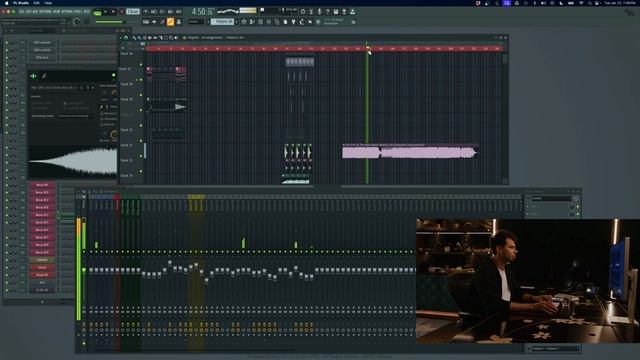Toggle the Playlist snap magnet icon
The height and width of the screenshot is (360, 640).
pos(126,38)
